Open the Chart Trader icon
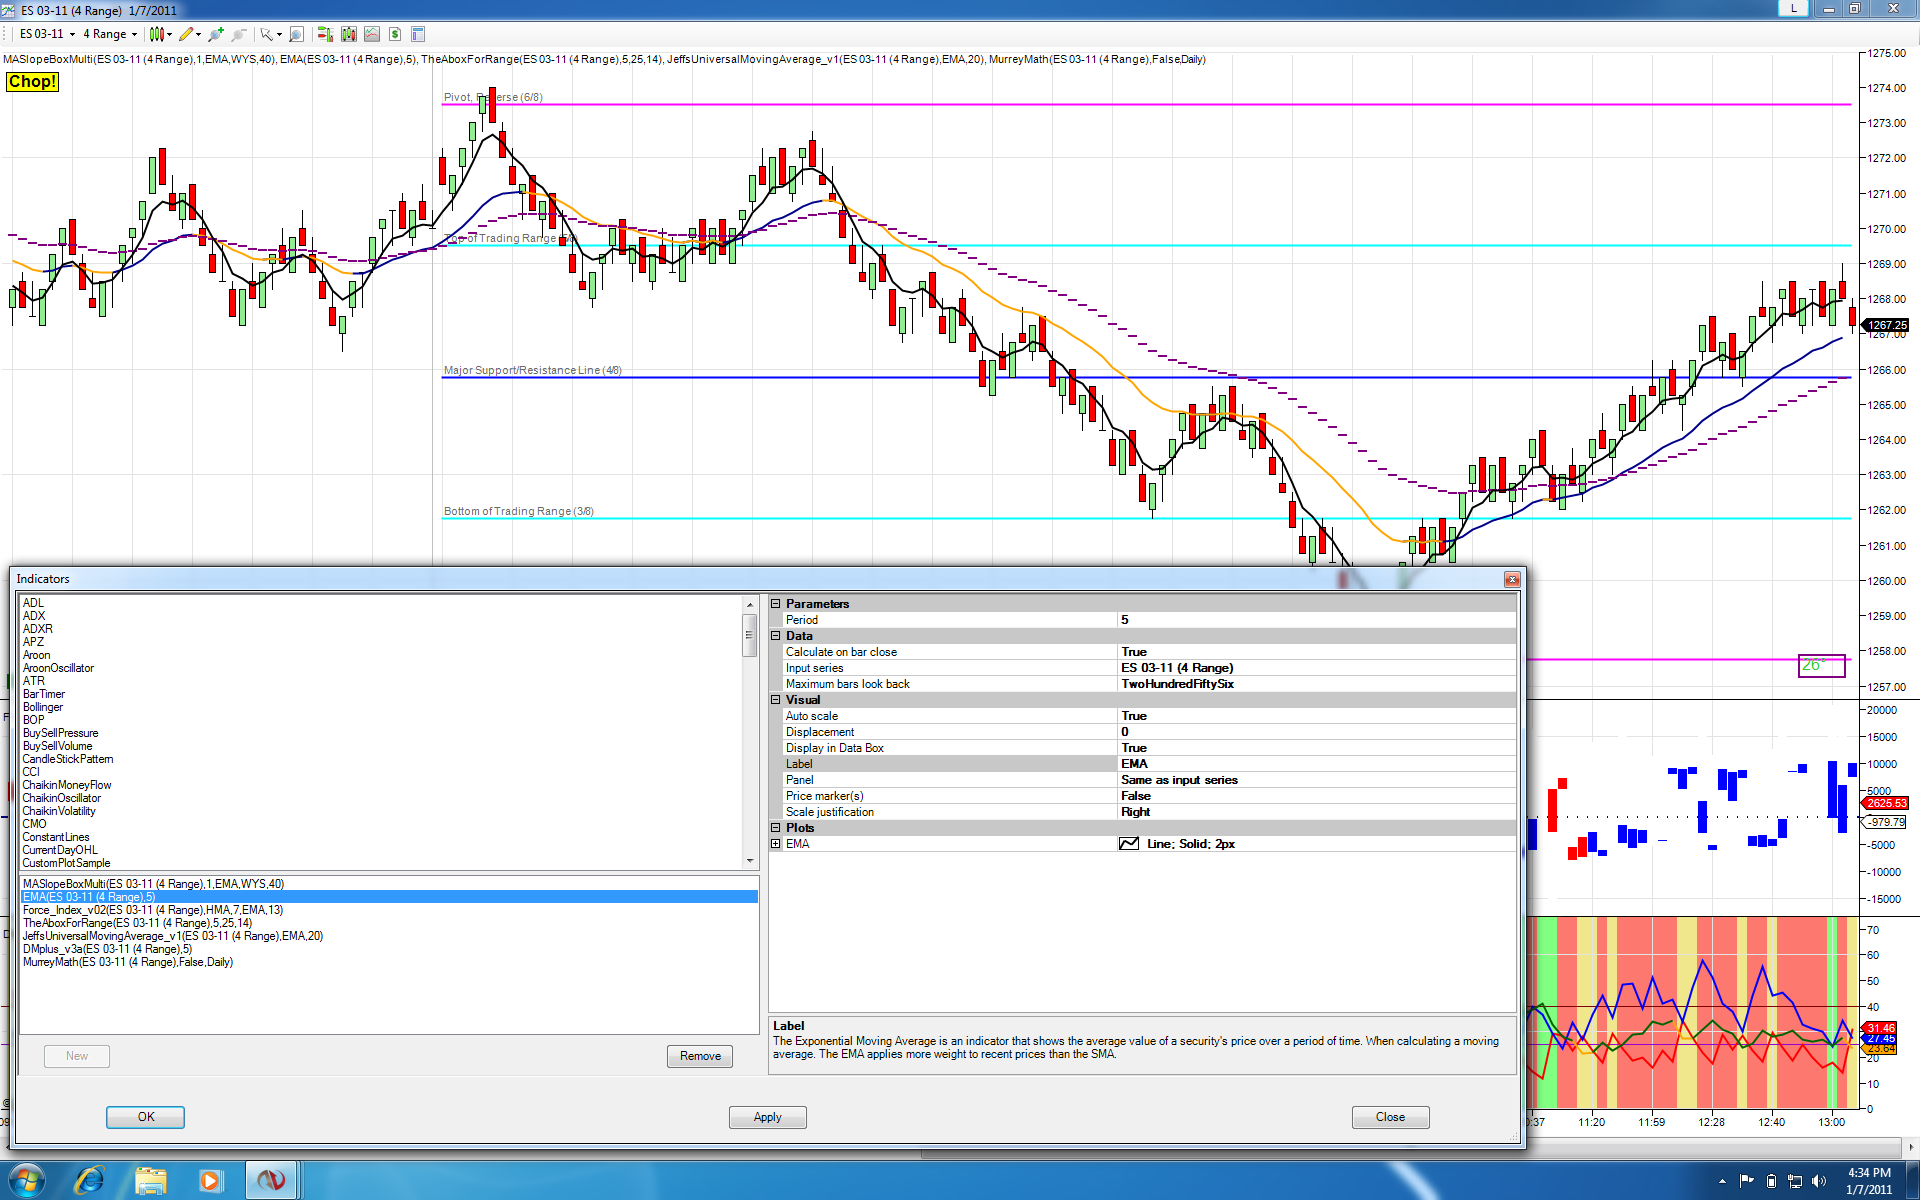Screen dimensions: 1920x1200 (325, 34)
